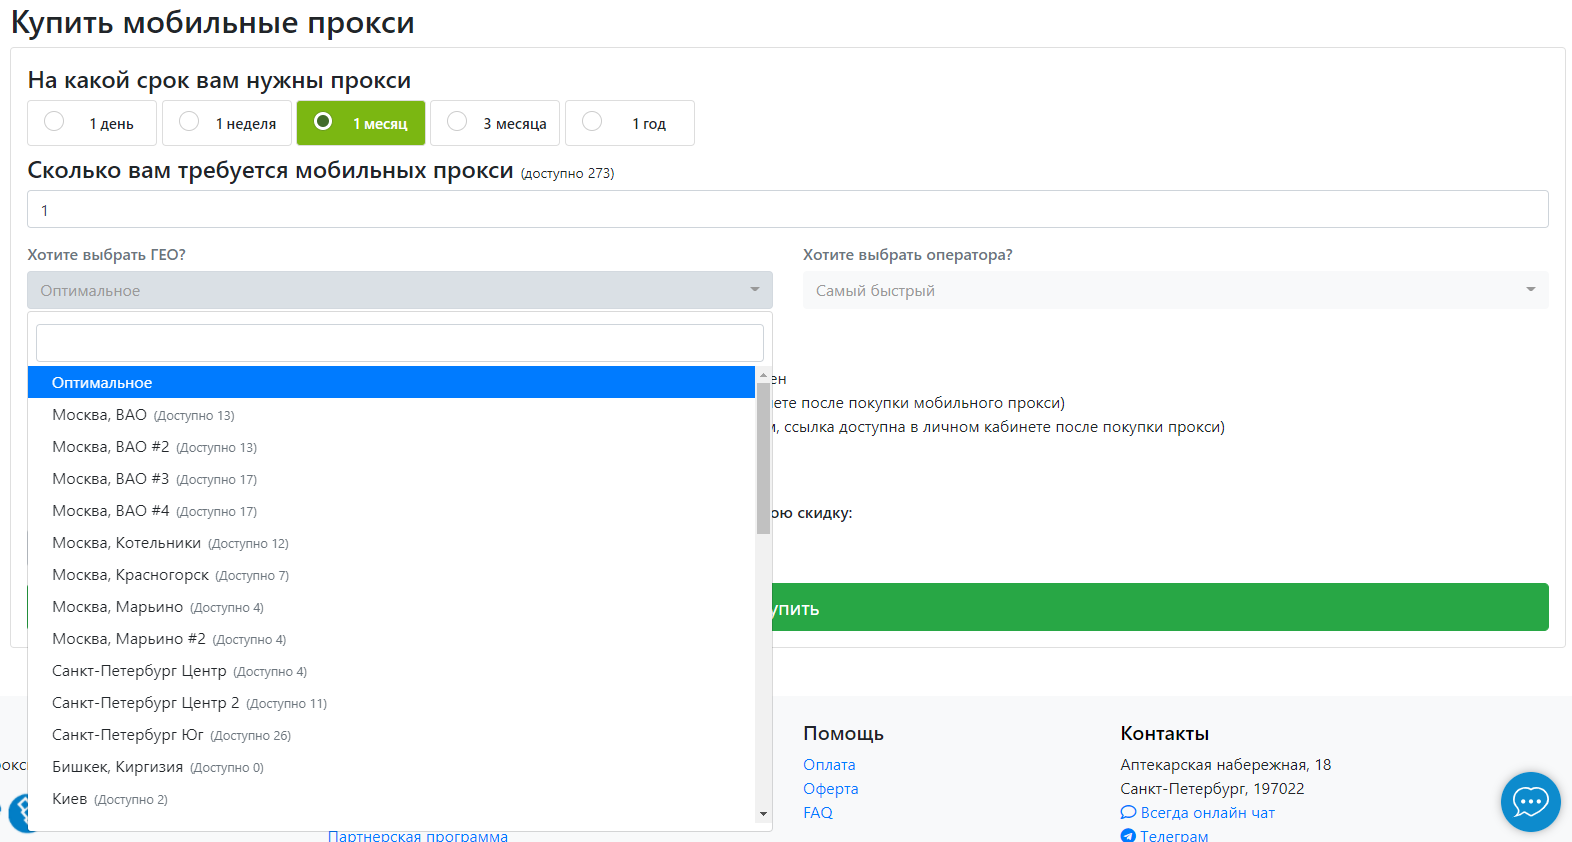Click the ГЕО dropdown arrow caret
The image size is (1572, 842).
click(755, 290)
